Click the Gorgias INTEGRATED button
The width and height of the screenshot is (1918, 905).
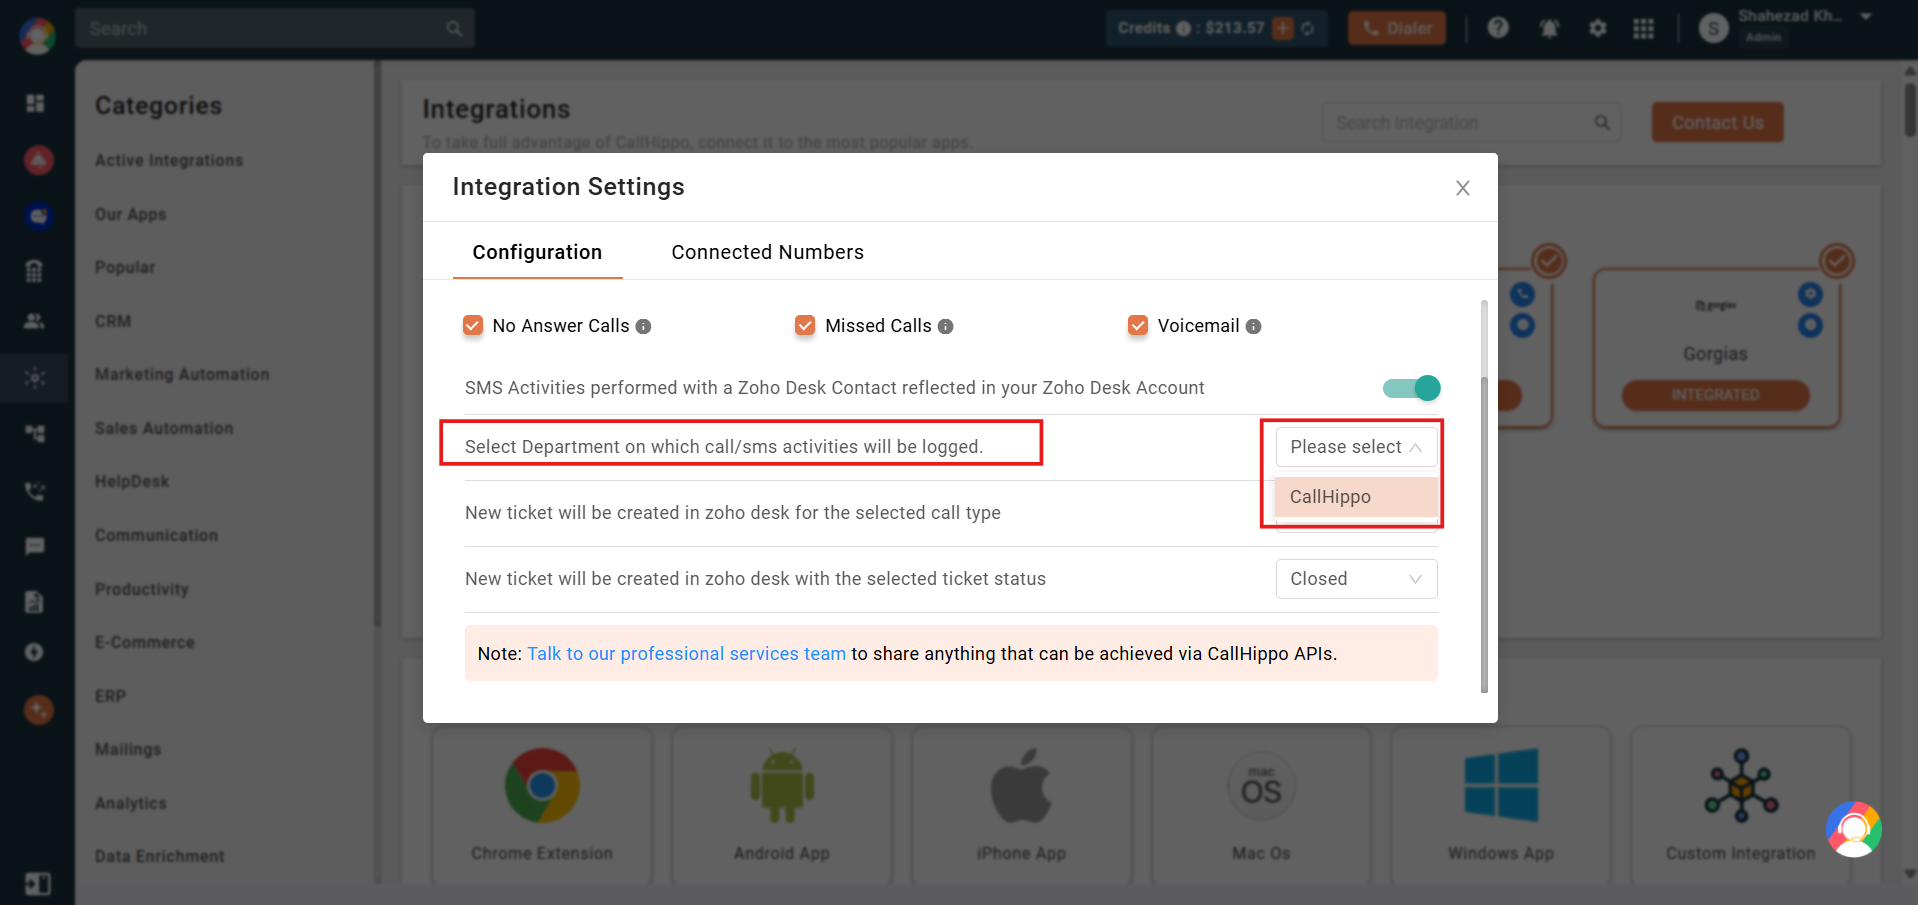1715,395
